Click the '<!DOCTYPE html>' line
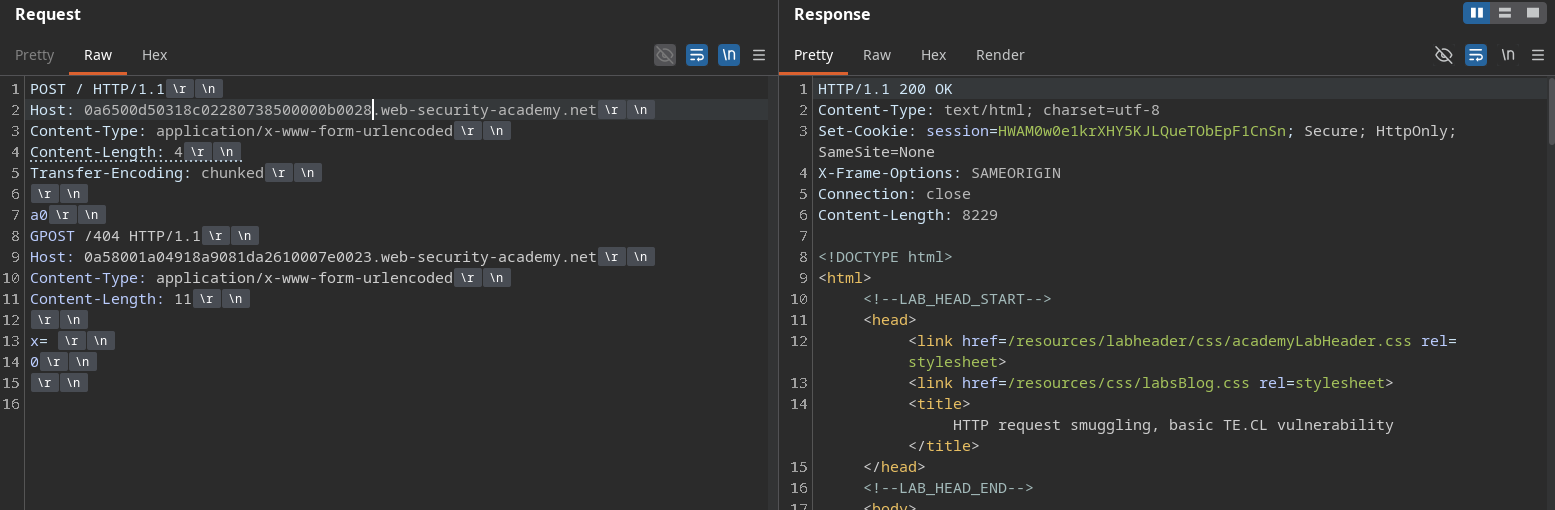The image size is (1555, 510). [x=885, y=257]
